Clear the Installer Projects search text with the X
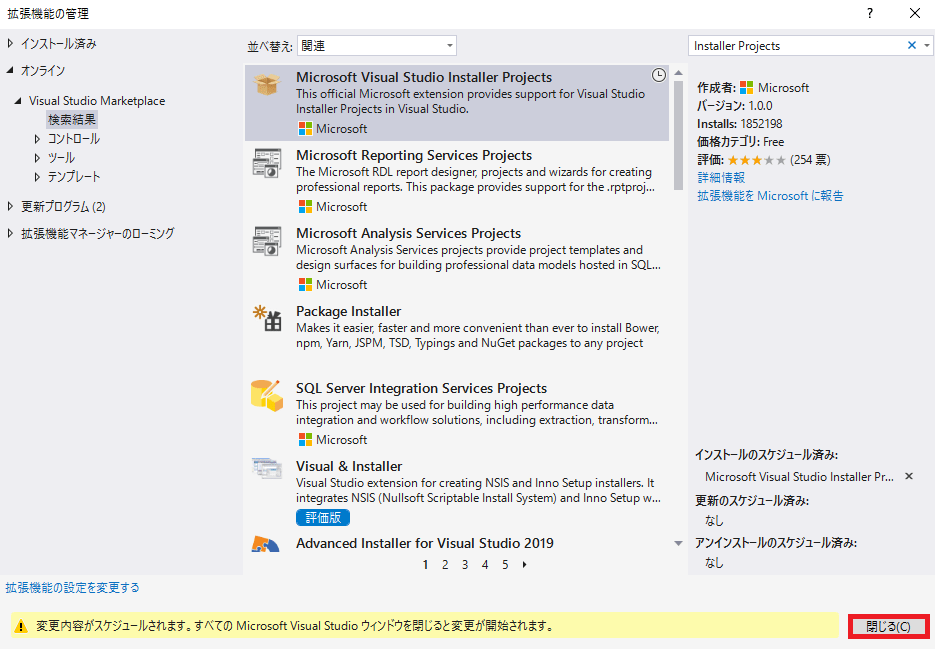Image resolution: width=935 pixels, height=649 pixels. tap(912, 45)
